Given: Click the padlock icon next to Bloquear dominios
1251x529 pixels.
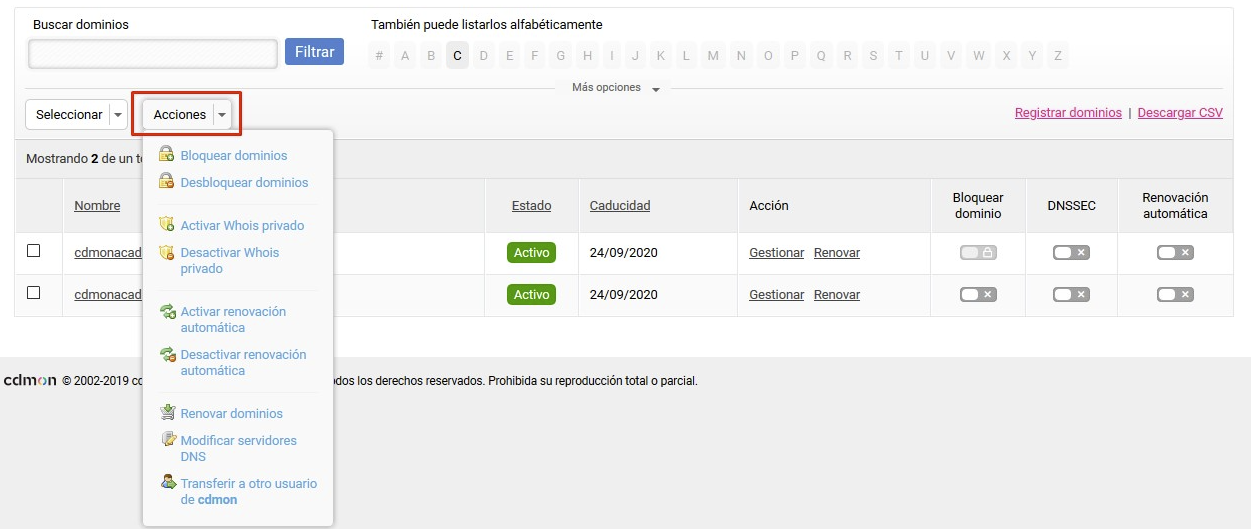Looking at the screenshot, I should pyautogui.click(x=168, y=155).
